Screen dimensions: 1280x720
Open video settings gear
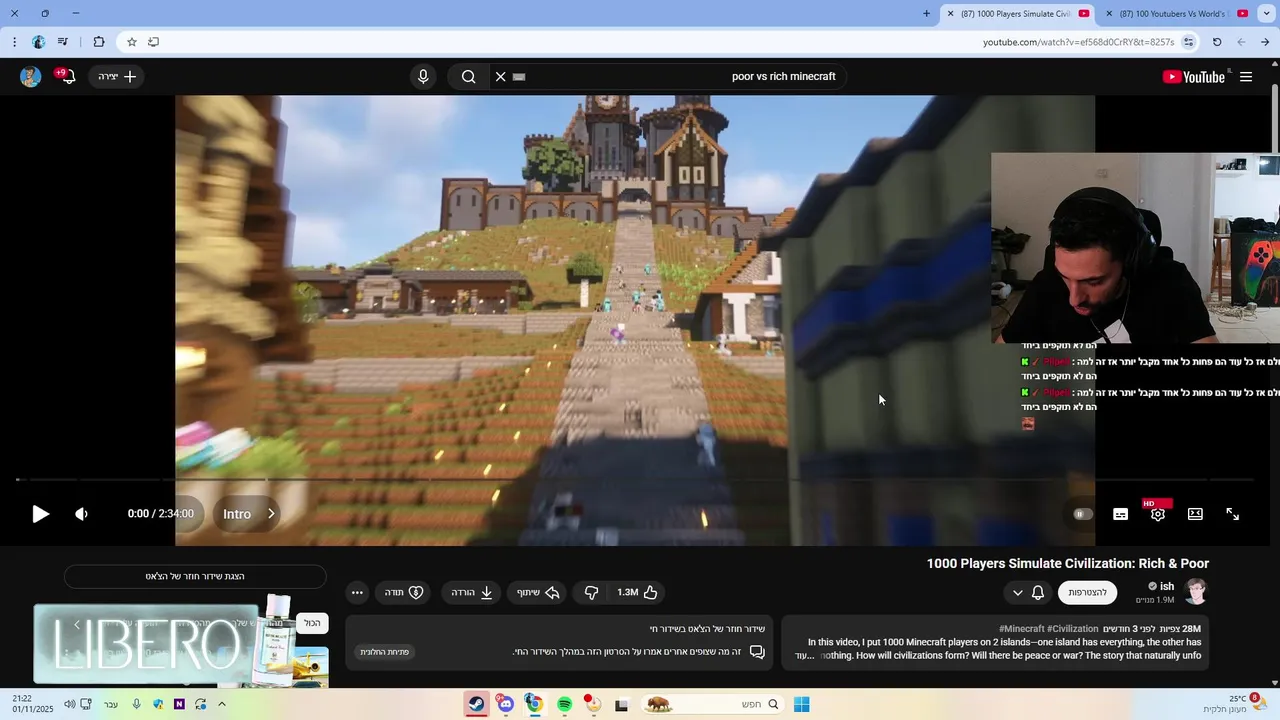point(1158,514)
